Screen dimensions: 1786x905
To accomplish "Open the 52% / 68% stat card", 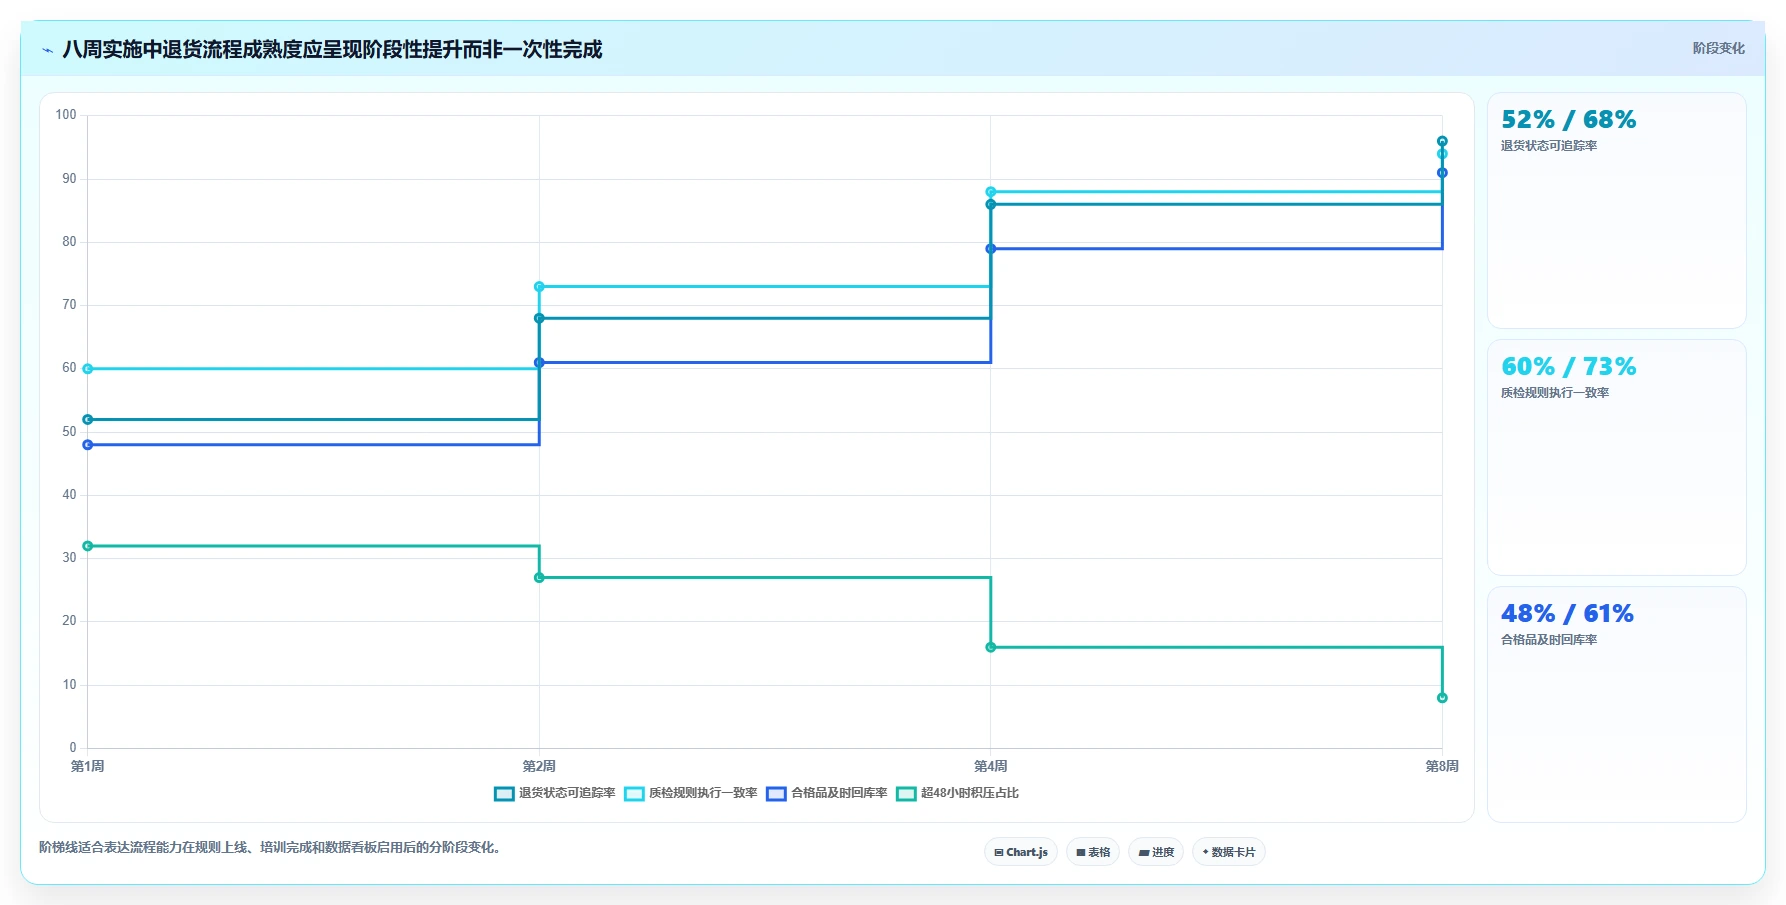I will [x=1616, y=210].
